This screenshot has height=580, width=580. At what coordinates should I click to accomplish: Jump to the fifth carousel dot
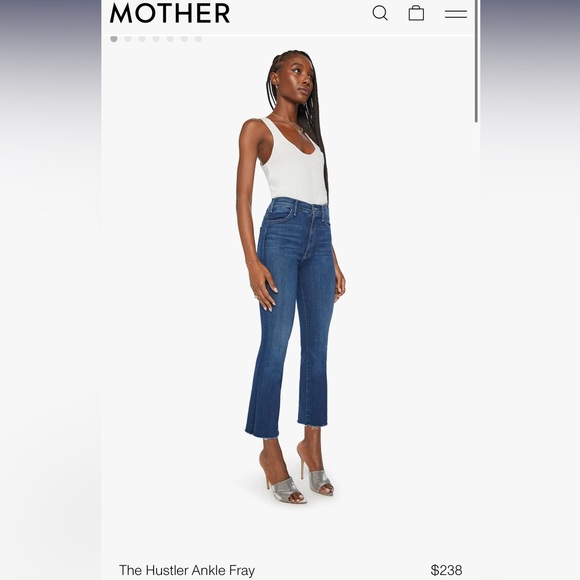coord(170,39)
